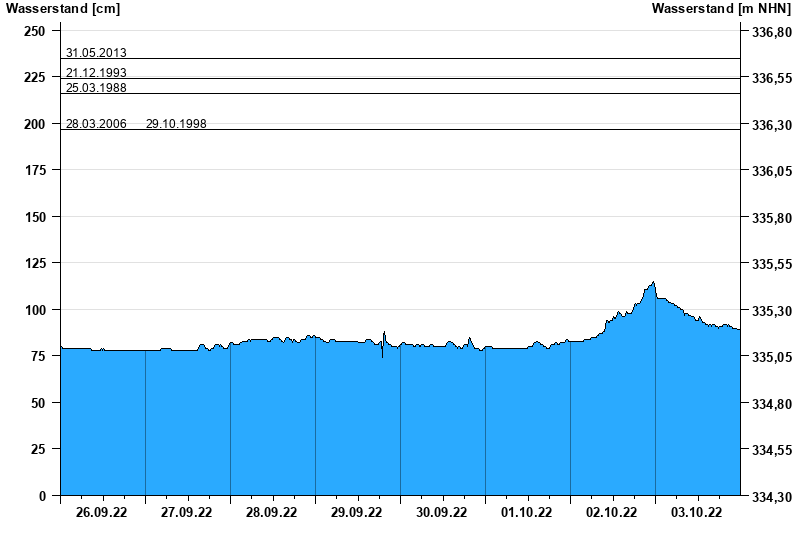Screen dimensions: 800x550
Task: Click the 125 value on left axis
Action: pyautogui.click(x=35, y=263)
